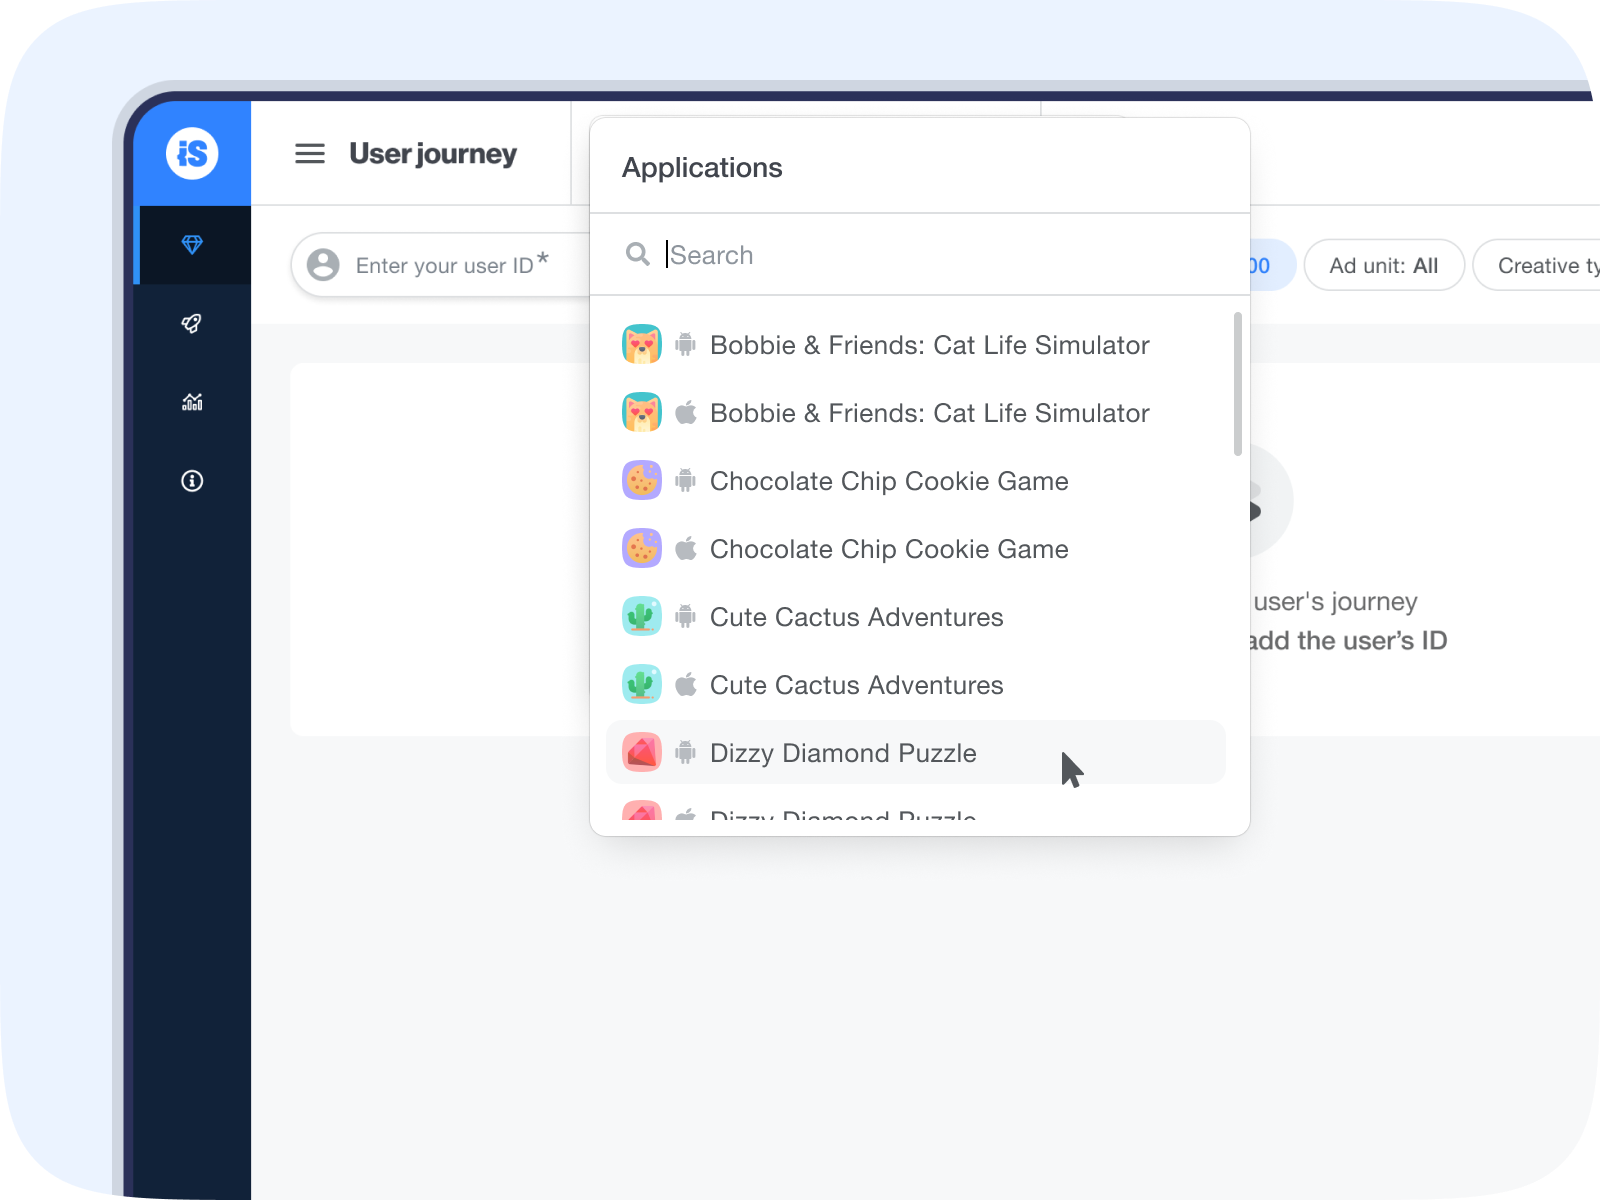The height and width of the screenshot is (1200, 1600).
Task: Open the chart analytics sidebar icon
Action: tap(192, 402)
